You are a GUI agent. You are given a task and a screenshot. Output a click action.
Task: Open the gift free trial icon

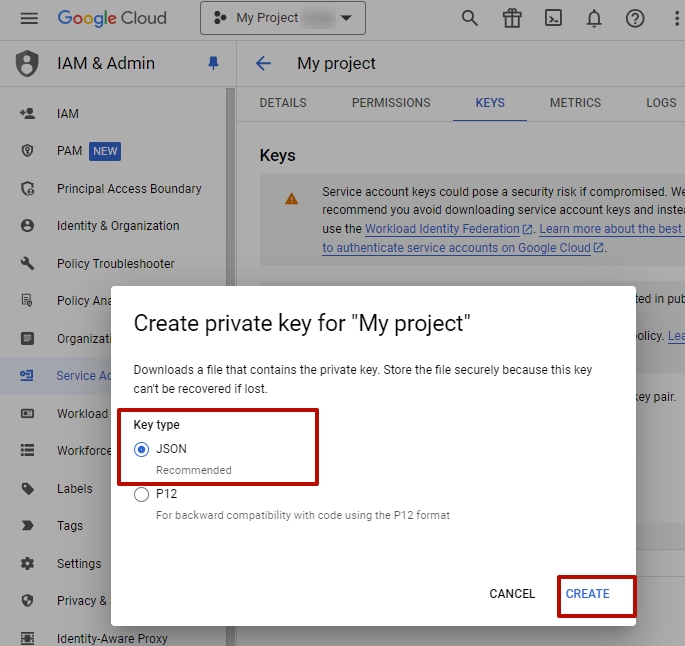tap(512, 18)
